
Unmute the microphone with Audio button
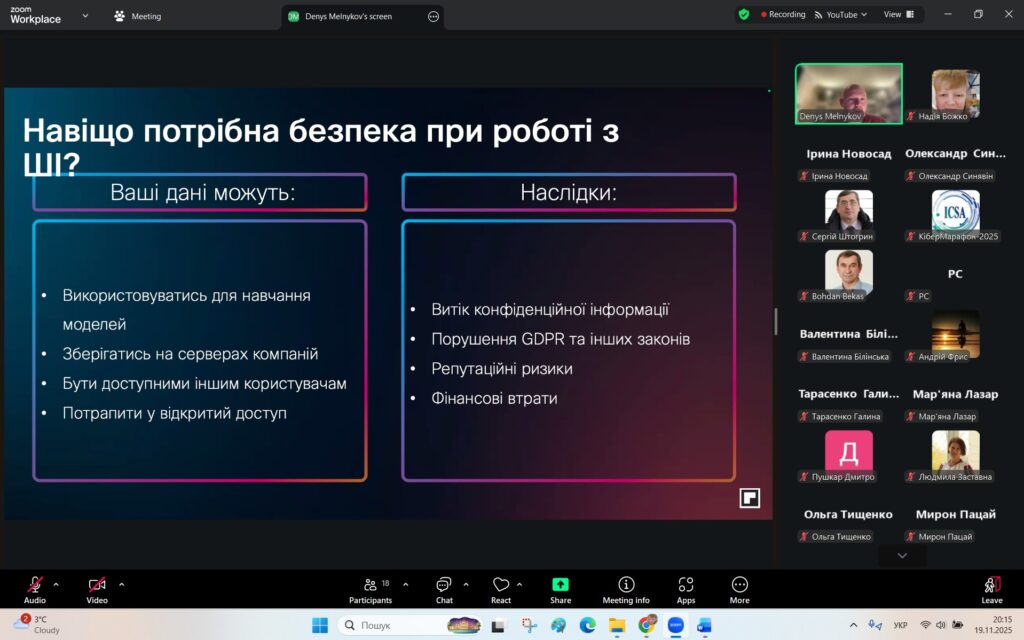(35, 588)
